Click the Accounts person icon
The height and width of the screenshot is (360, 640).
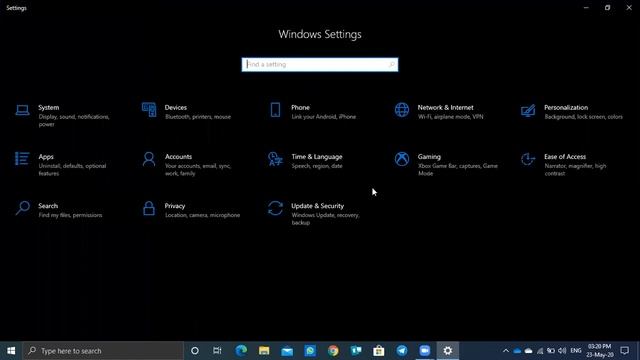[x=149, y=159]
